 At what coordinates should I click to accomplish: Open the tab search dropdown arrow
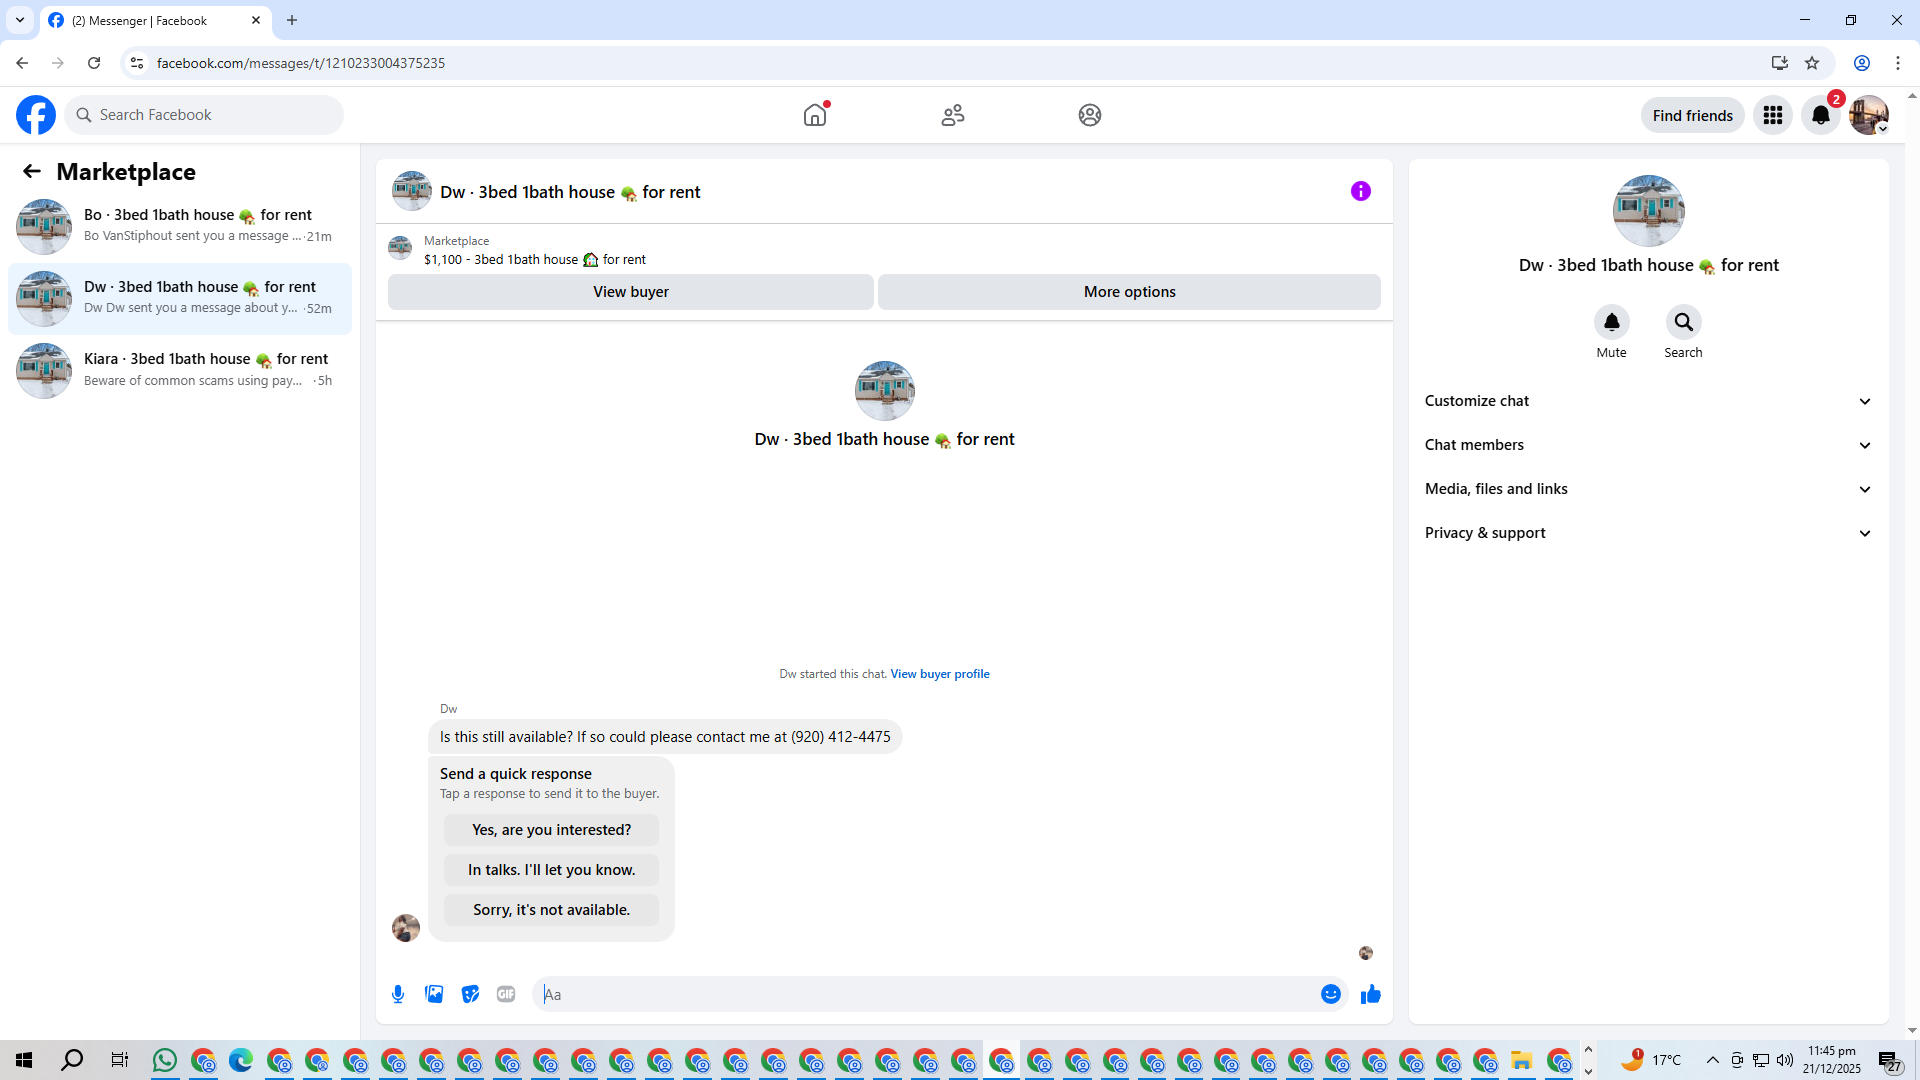point(19,20)
